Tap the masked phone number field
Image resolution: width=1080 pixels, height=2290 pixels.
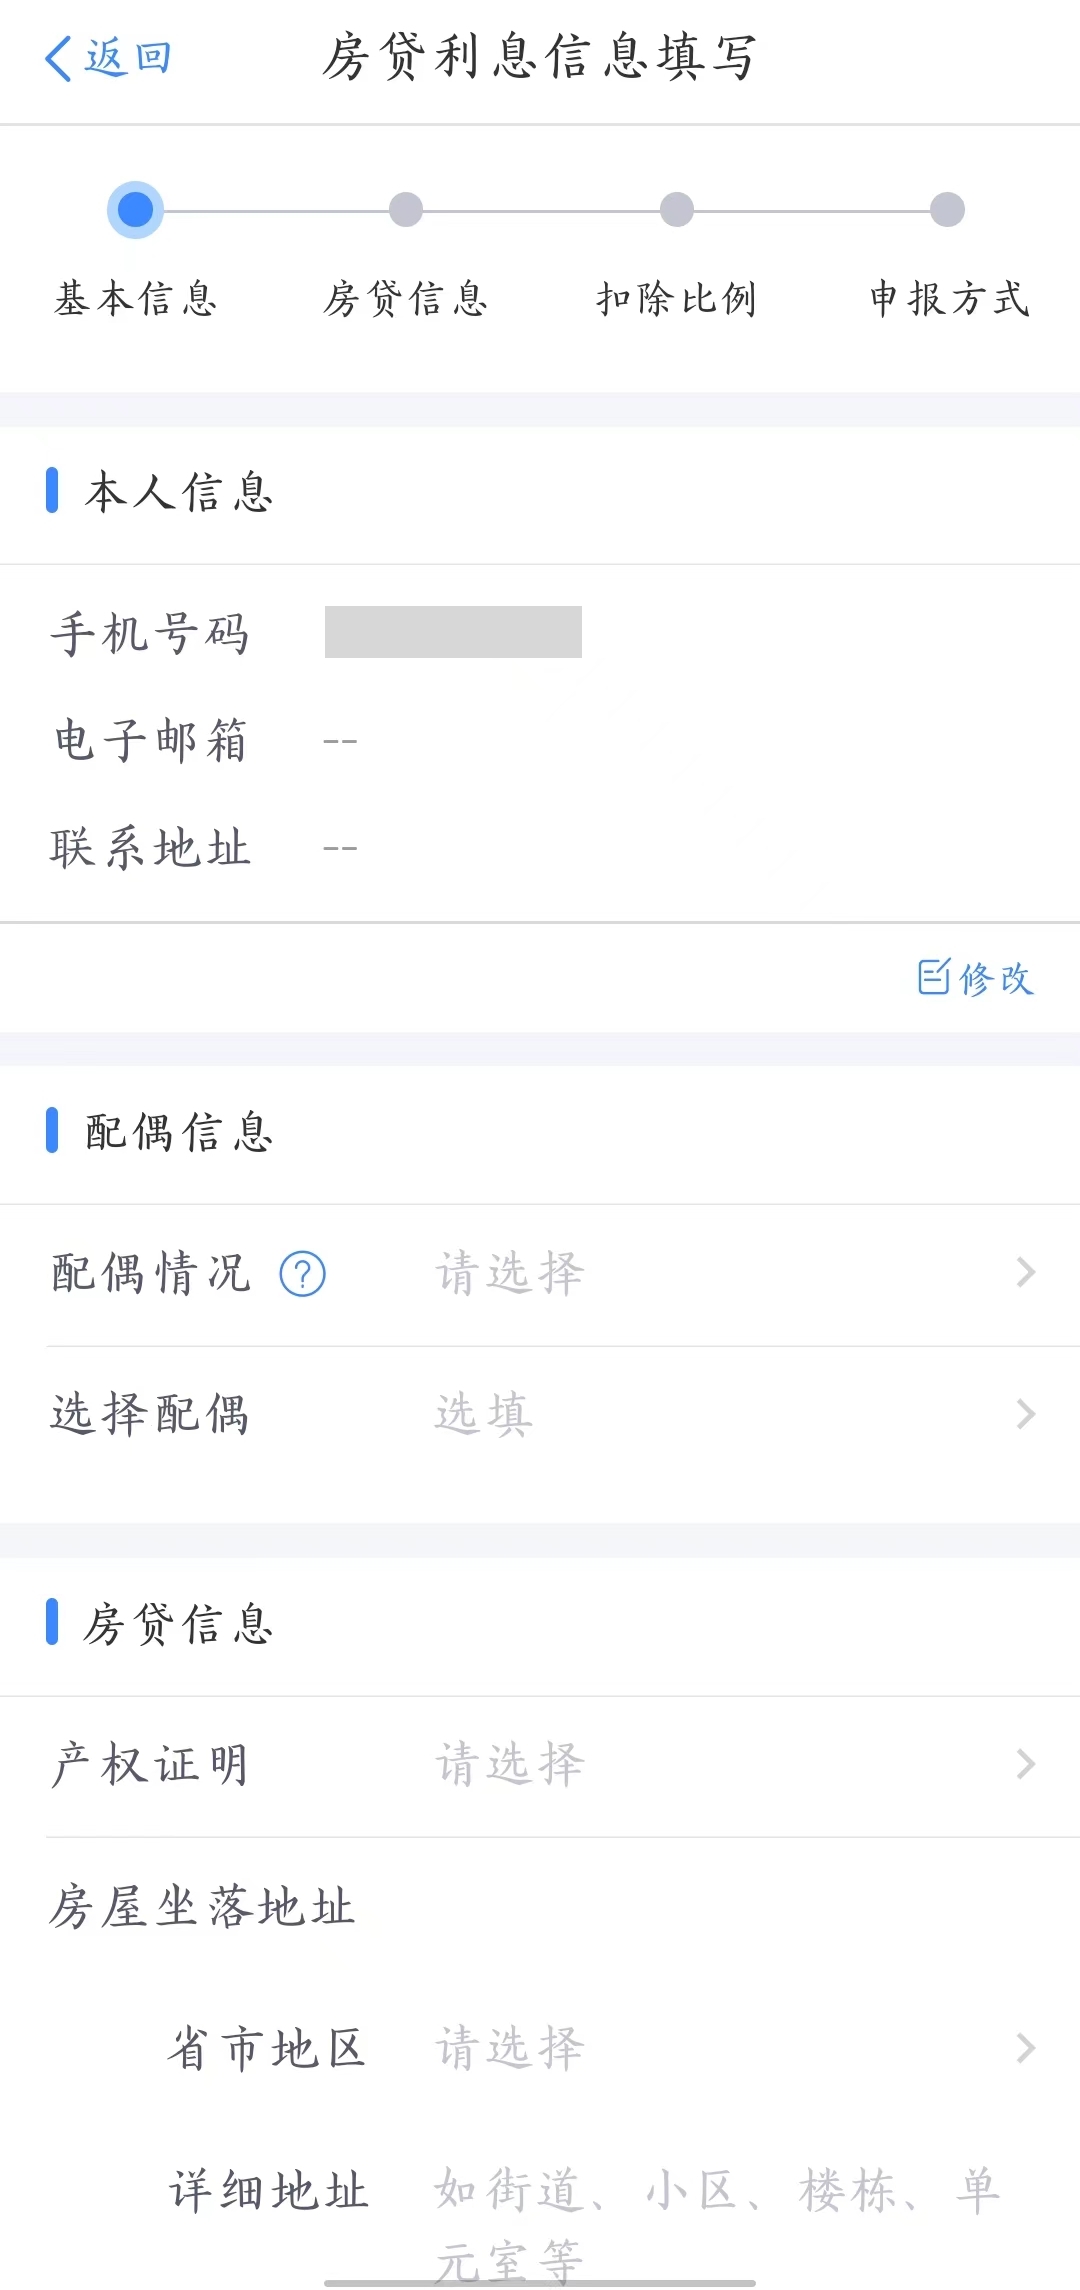coord(453,632)
